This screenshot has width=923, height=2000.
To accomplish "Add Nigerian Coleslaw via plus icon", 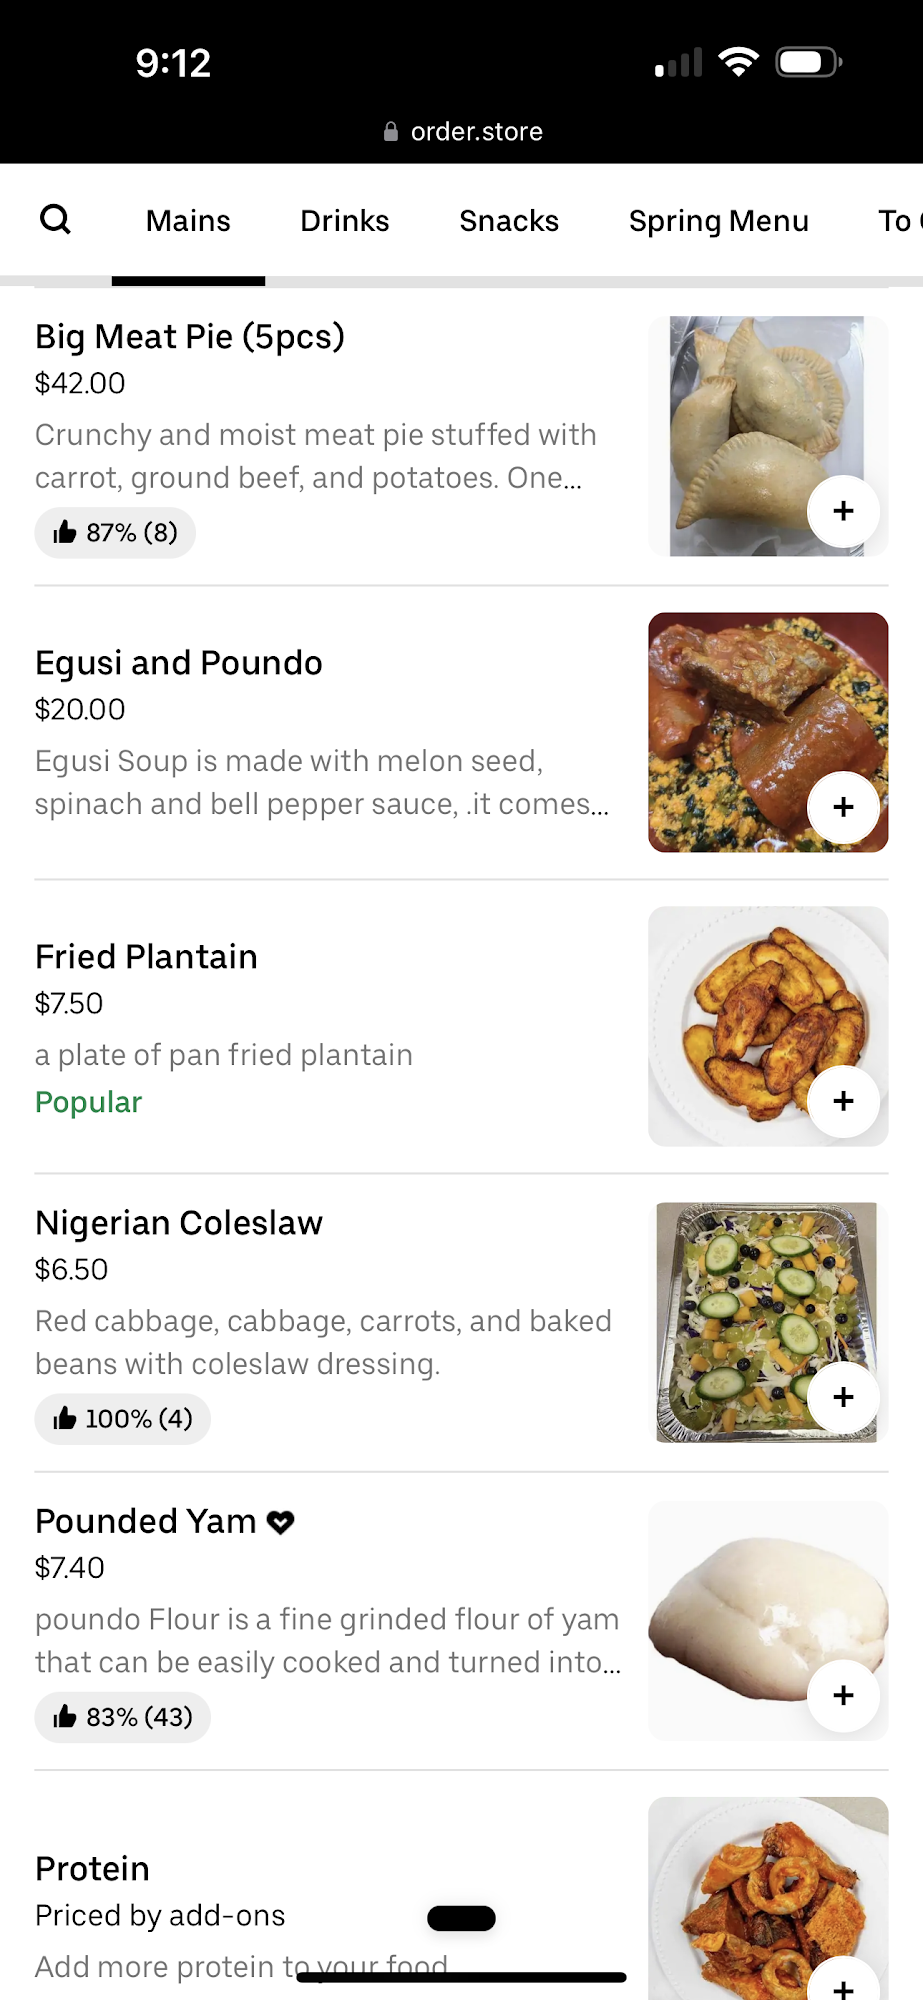I will click(843, 1397).
